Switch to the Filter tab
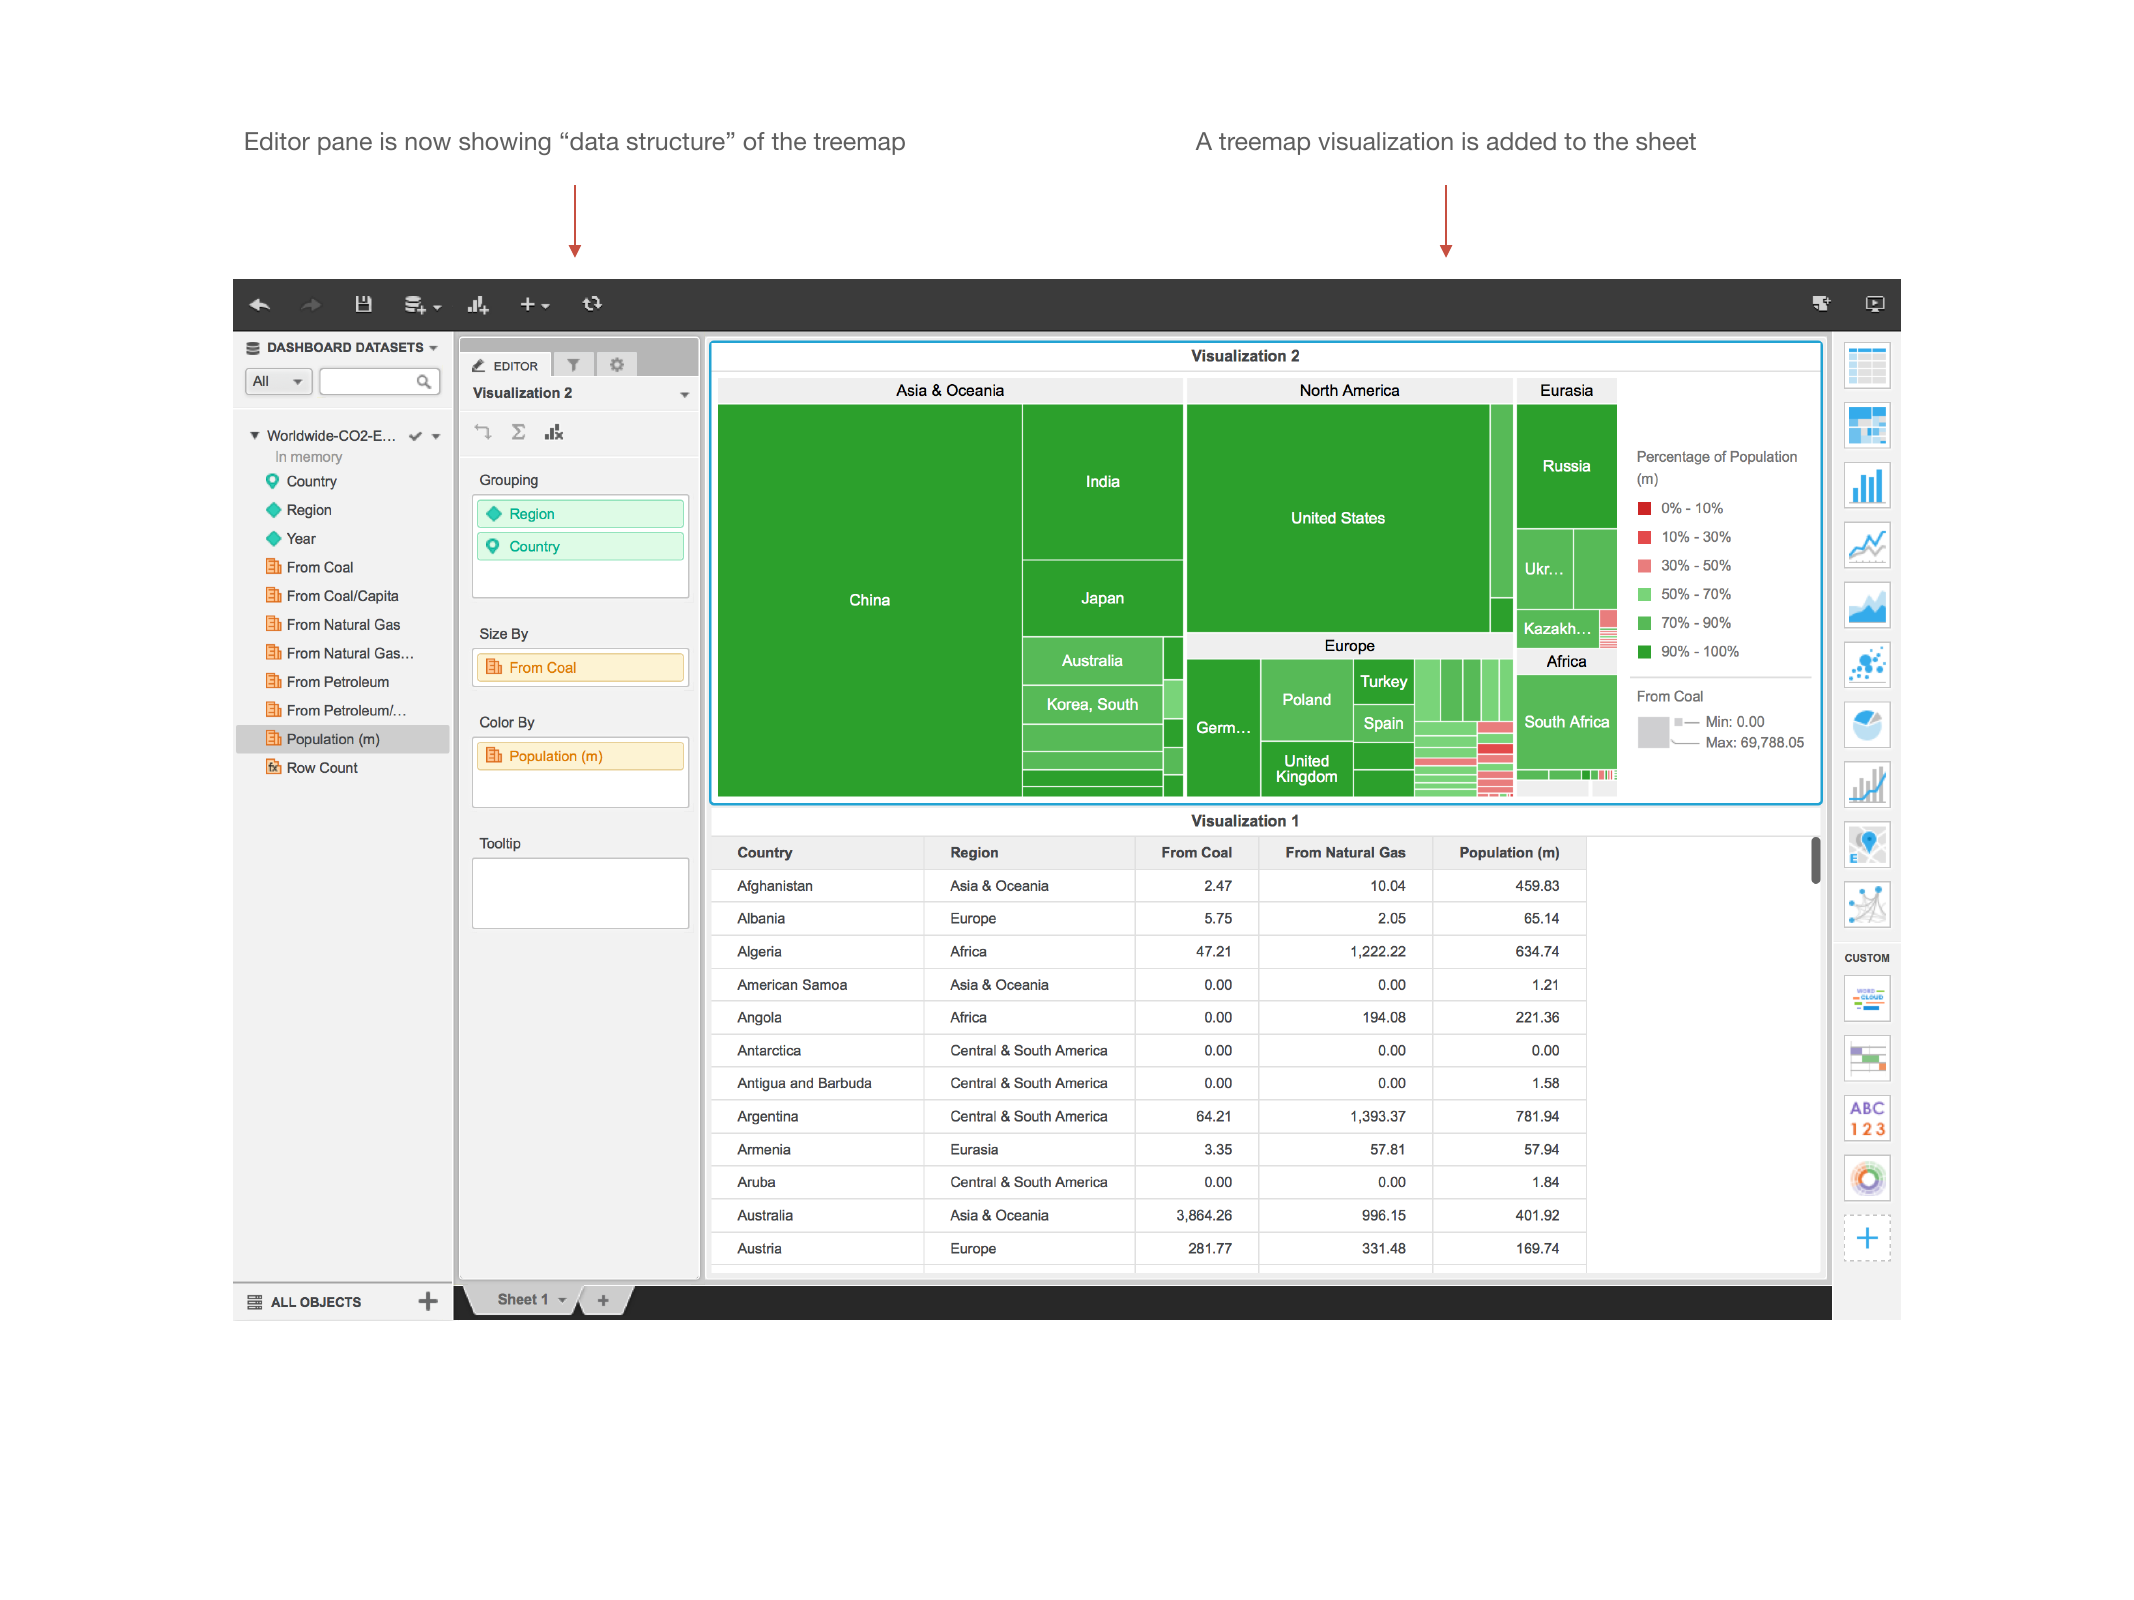 [x=573, y=365]
